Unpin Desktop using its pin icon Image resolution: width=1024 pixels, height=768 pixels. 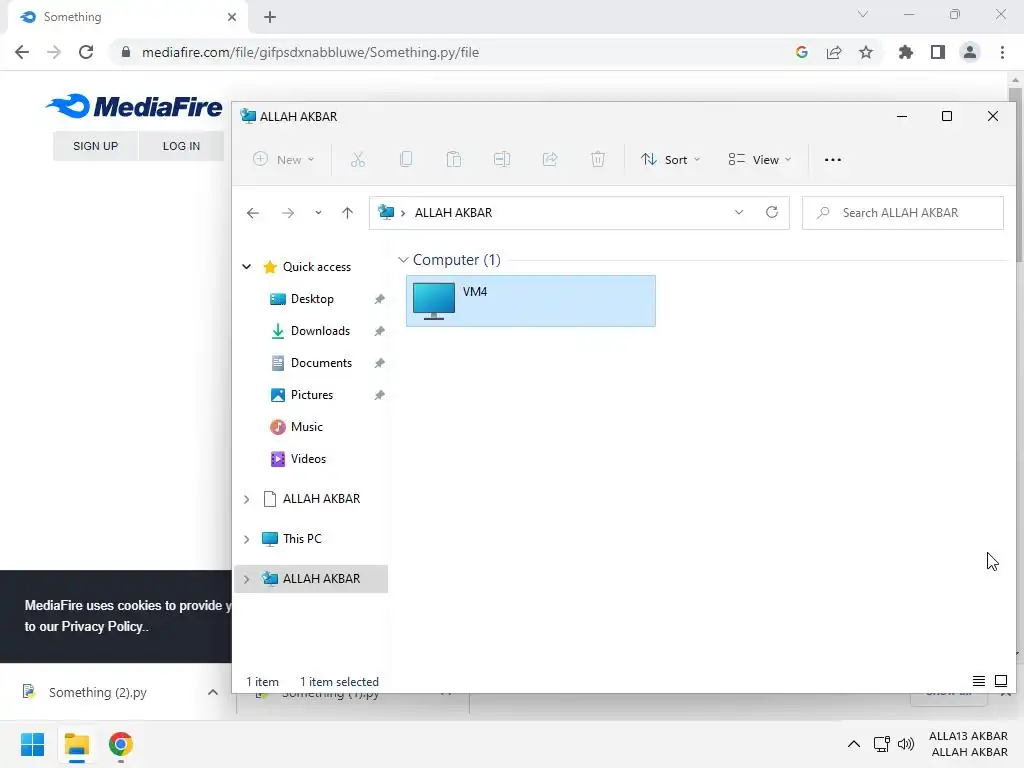pyautogui.click(x=379, y=299)
